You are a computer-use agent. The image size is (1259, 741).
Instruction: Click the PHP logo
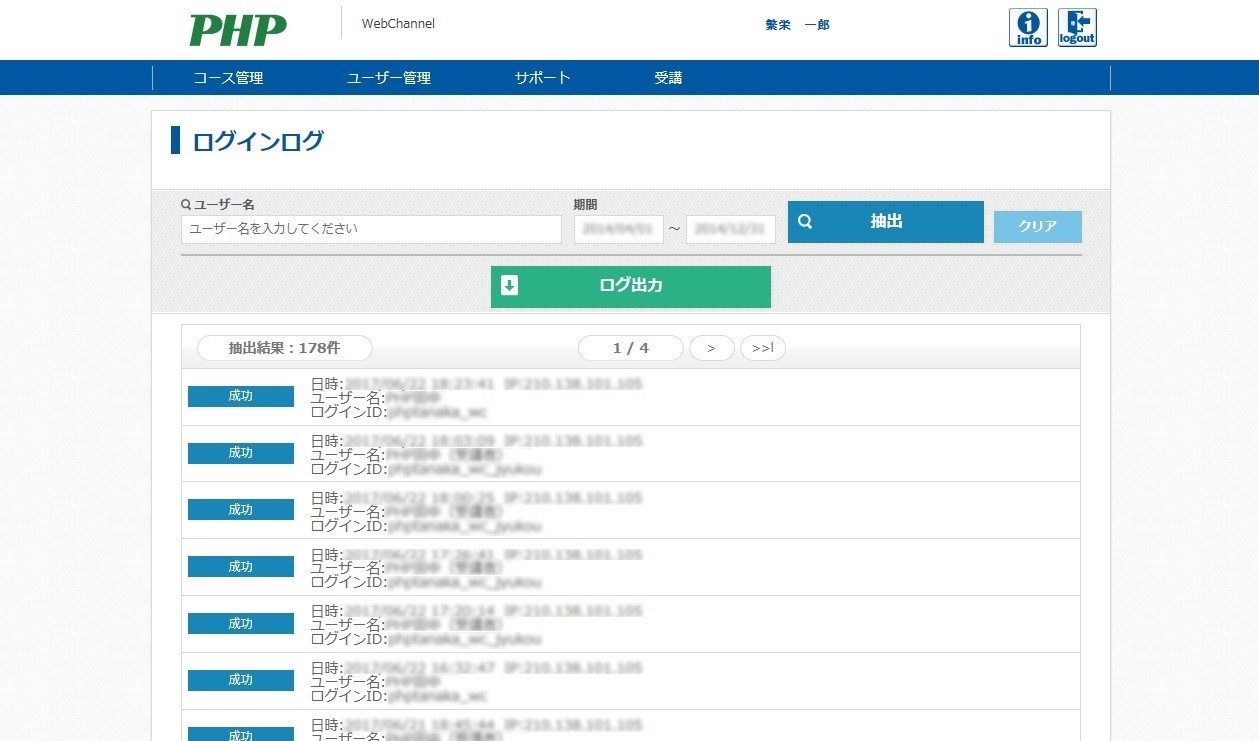pyautogui.click(x=238, y=30)
